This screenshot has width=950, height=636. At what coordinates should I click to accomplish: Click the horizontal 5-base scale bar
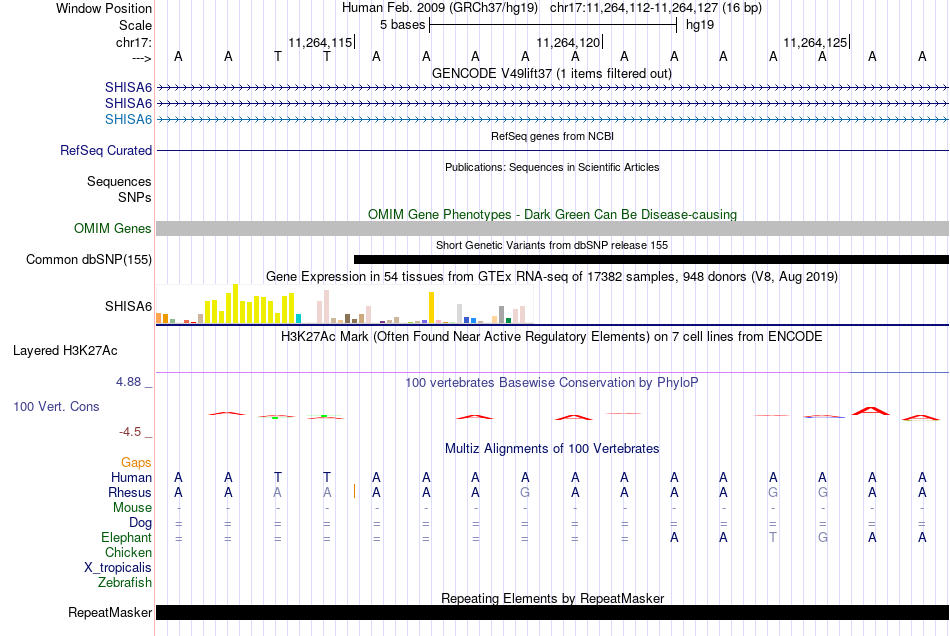click(x=553, y=25)
